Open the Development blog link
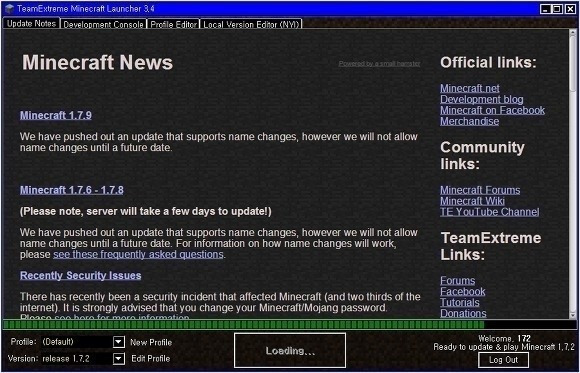Screen dimensions: 580x373 tap(482, 100)
